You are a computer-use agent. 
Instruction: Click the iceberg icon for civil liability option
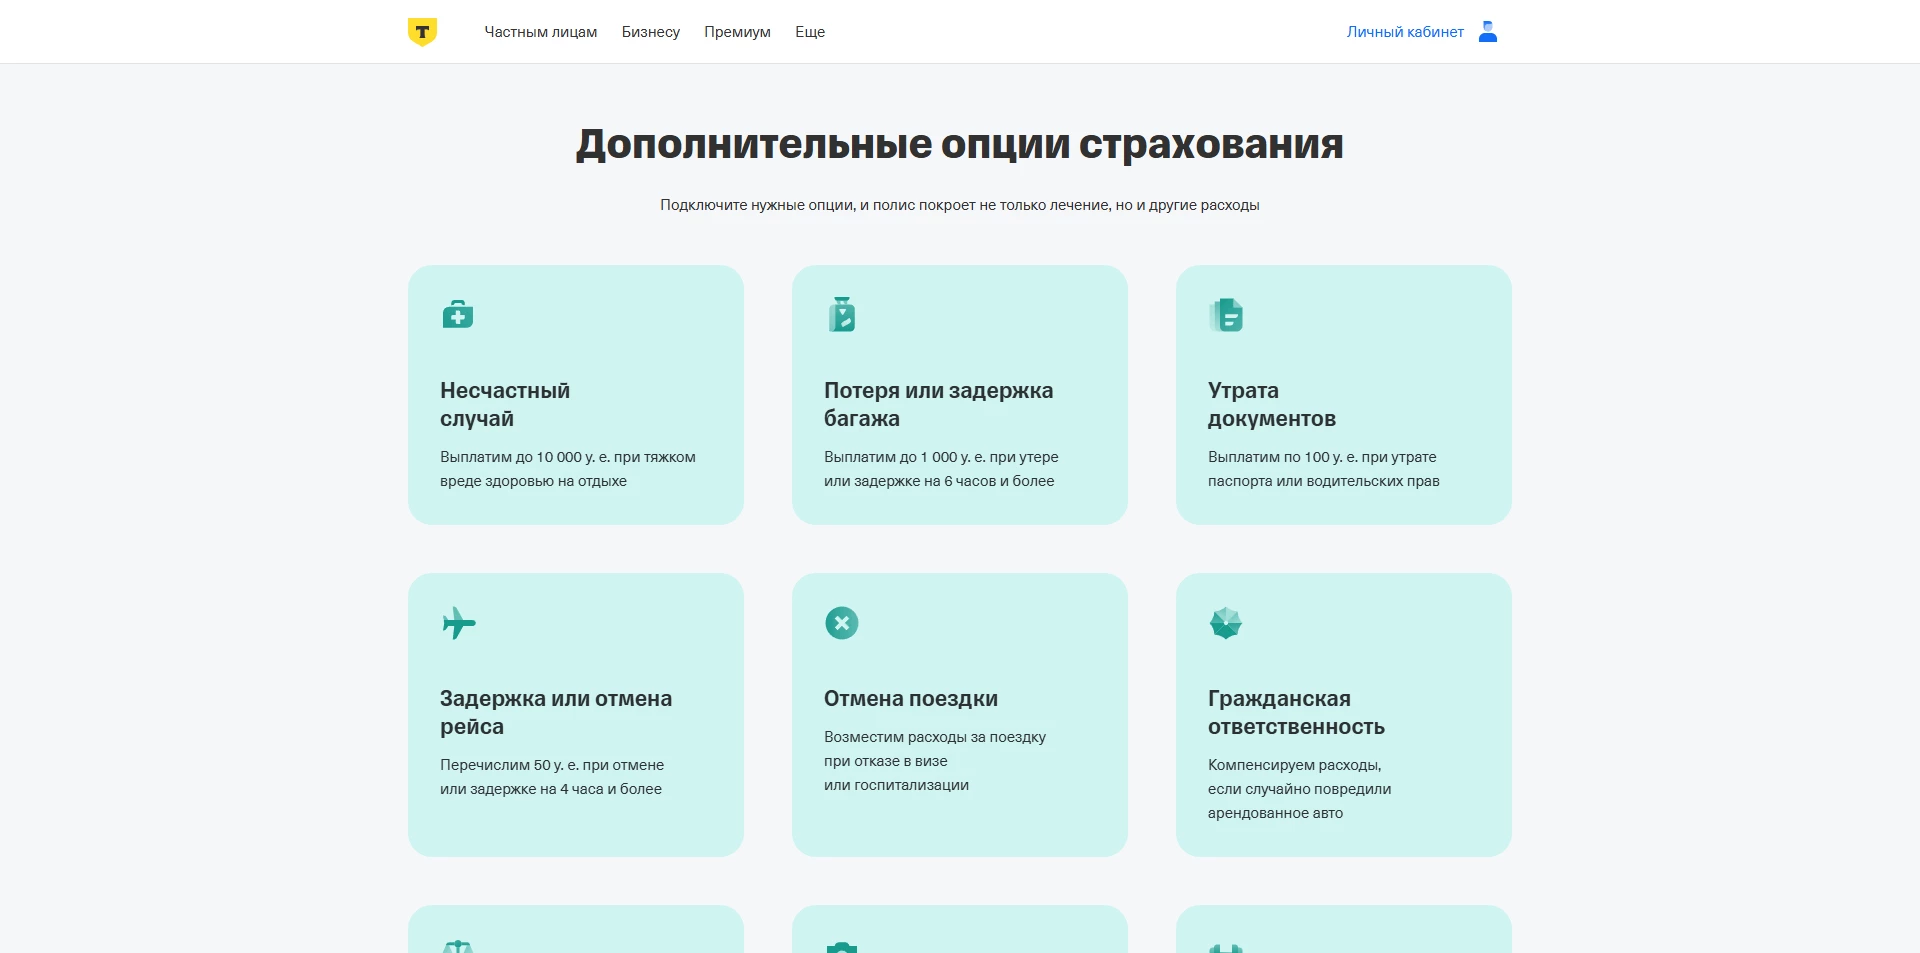pyautogui.click(x=1226, y=622)
